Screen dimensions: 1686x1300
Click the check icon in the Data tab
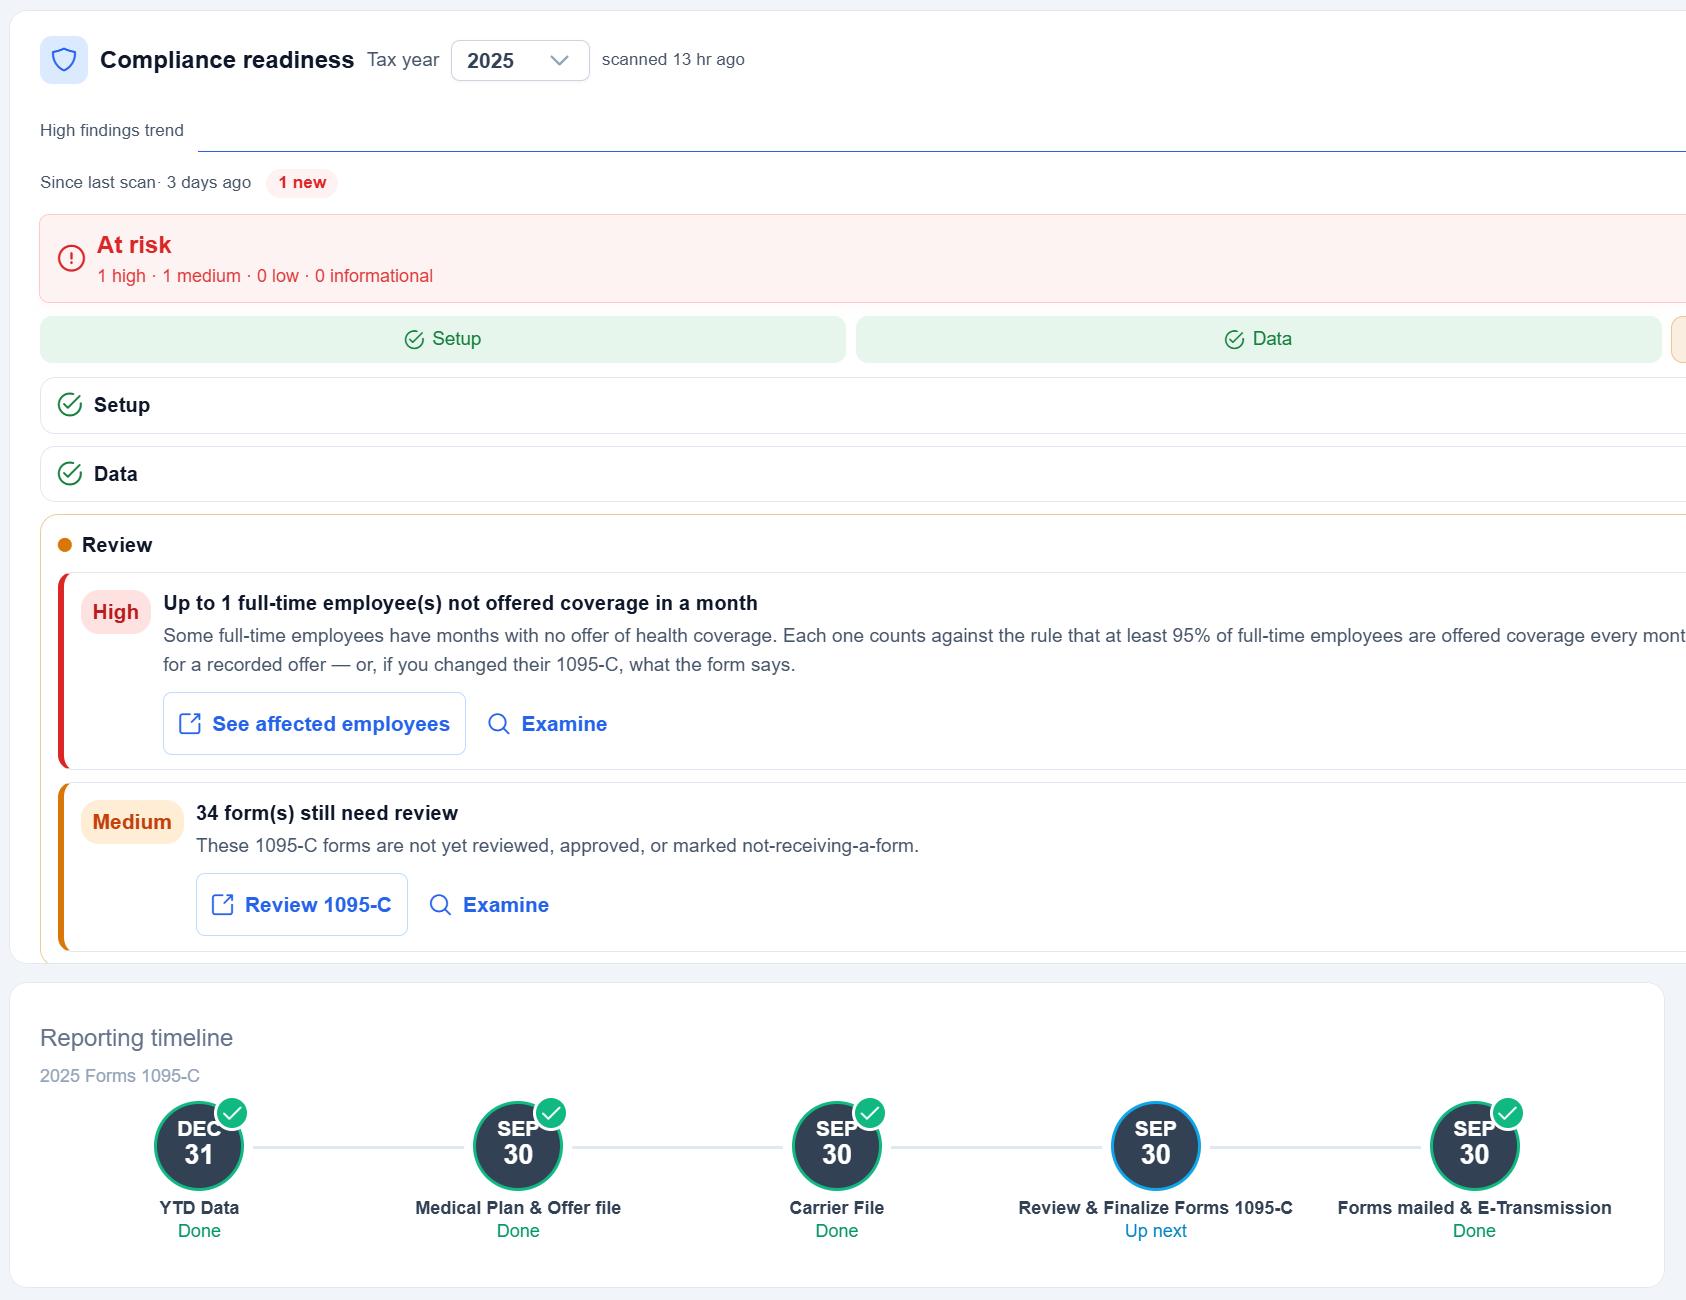(1235, 340)
